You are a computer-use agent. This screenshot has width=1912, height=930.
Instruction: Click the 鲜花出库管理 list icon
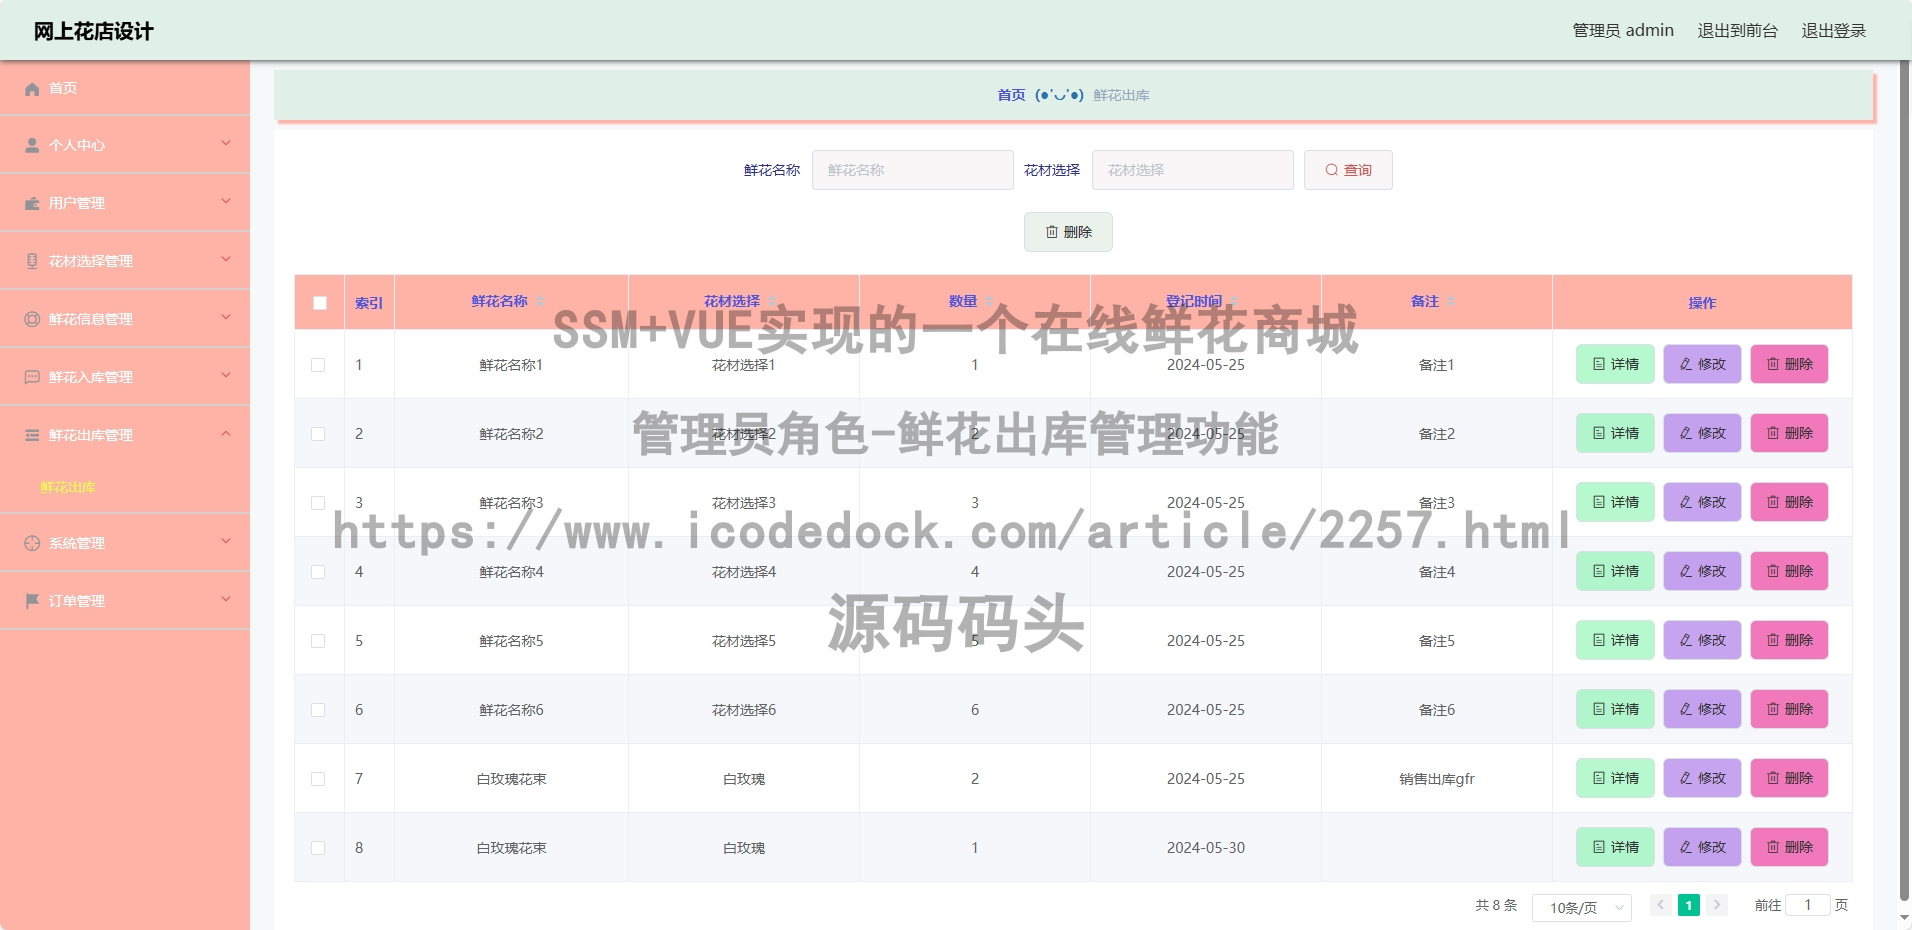coord(32,436)
